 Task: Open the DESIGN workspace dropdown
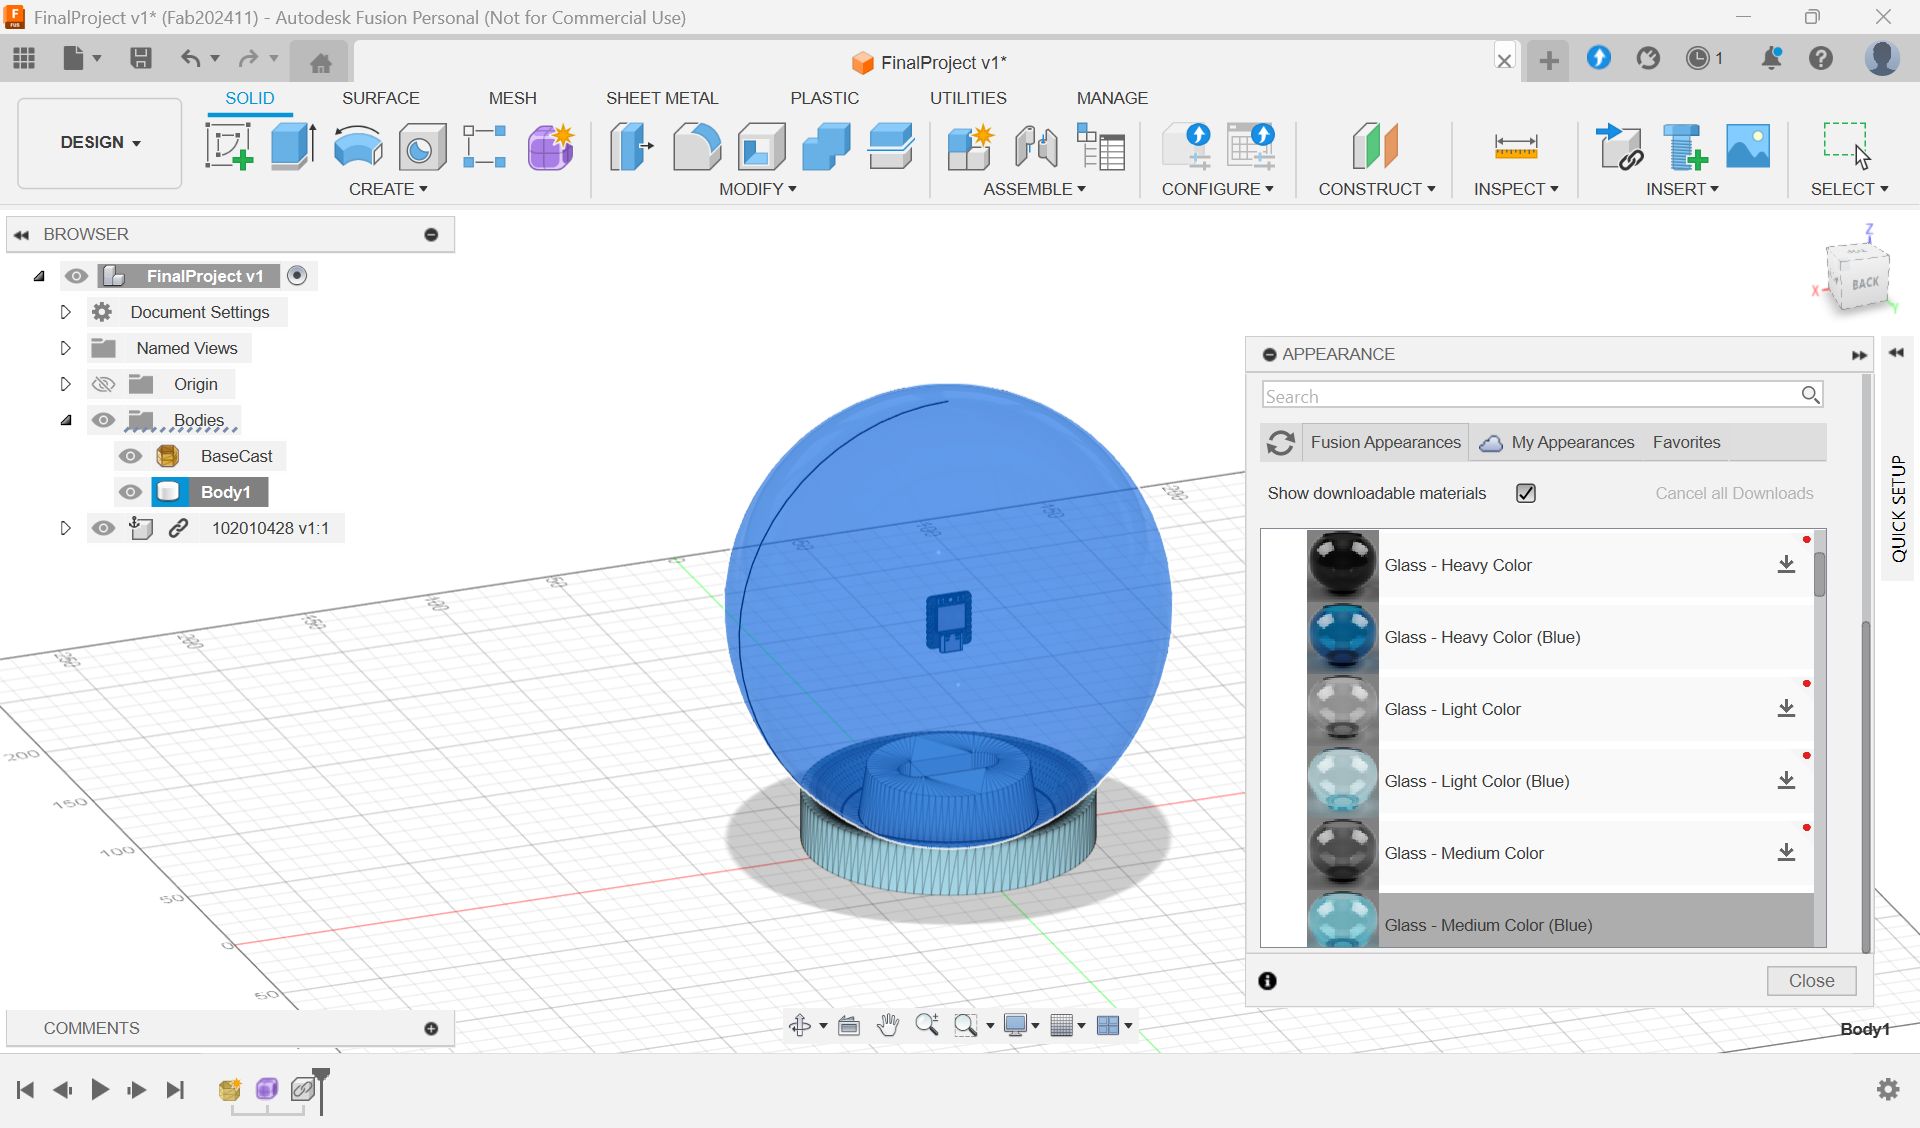tap(100, 143)
